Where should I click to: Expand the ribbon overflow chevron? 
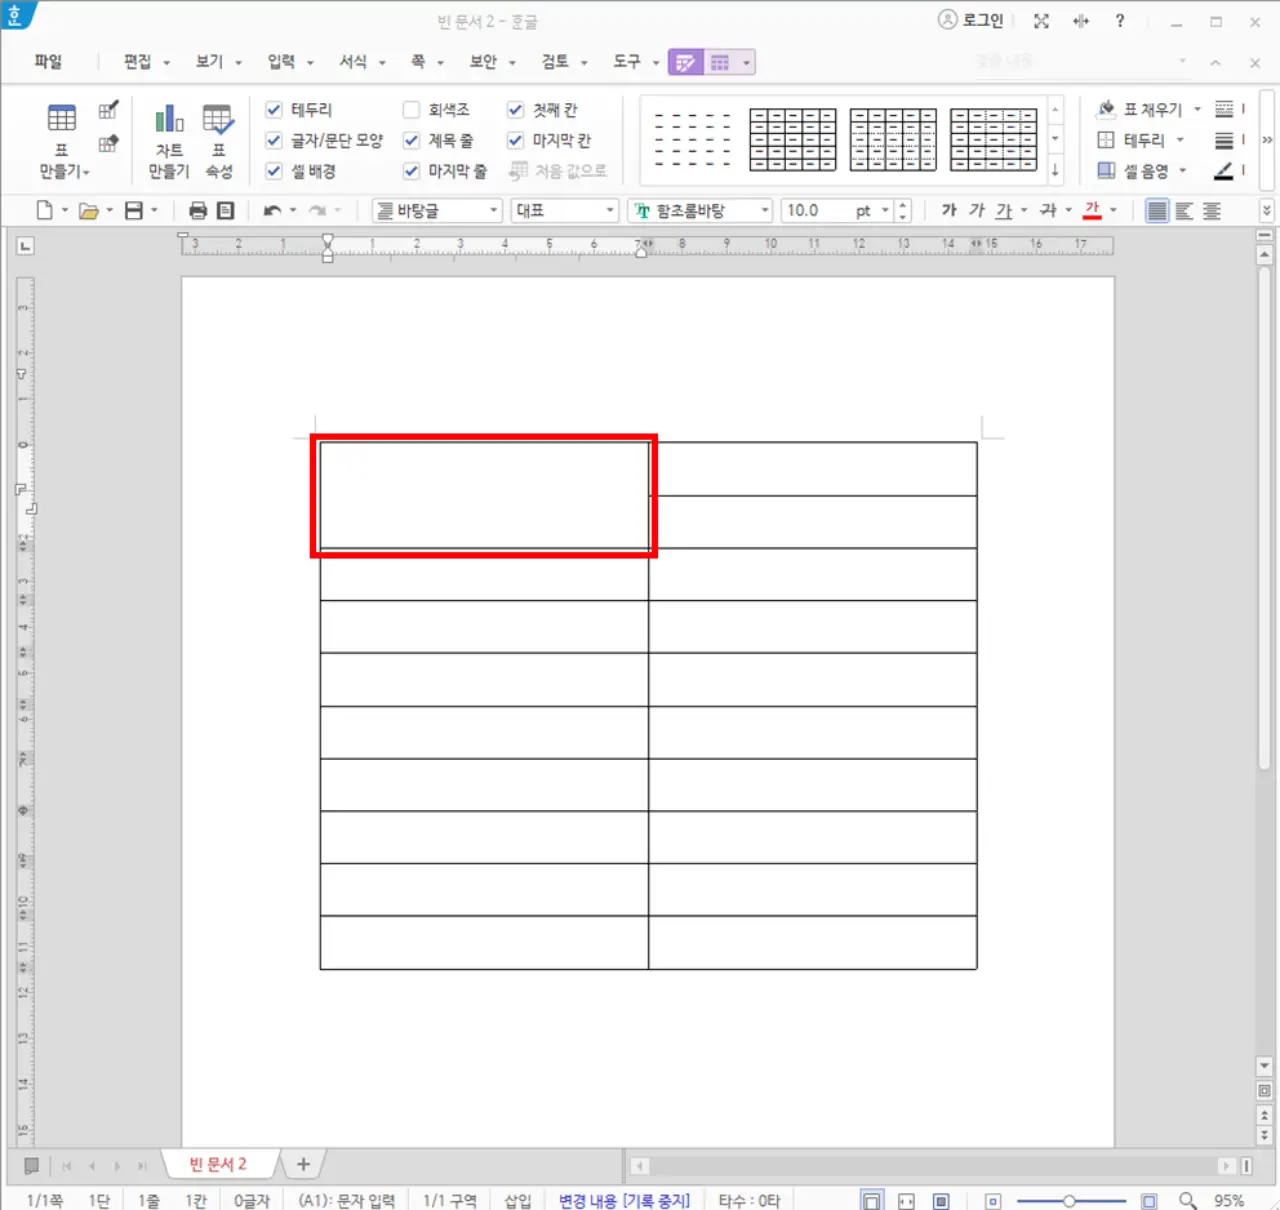click(x=1267, y=140)
